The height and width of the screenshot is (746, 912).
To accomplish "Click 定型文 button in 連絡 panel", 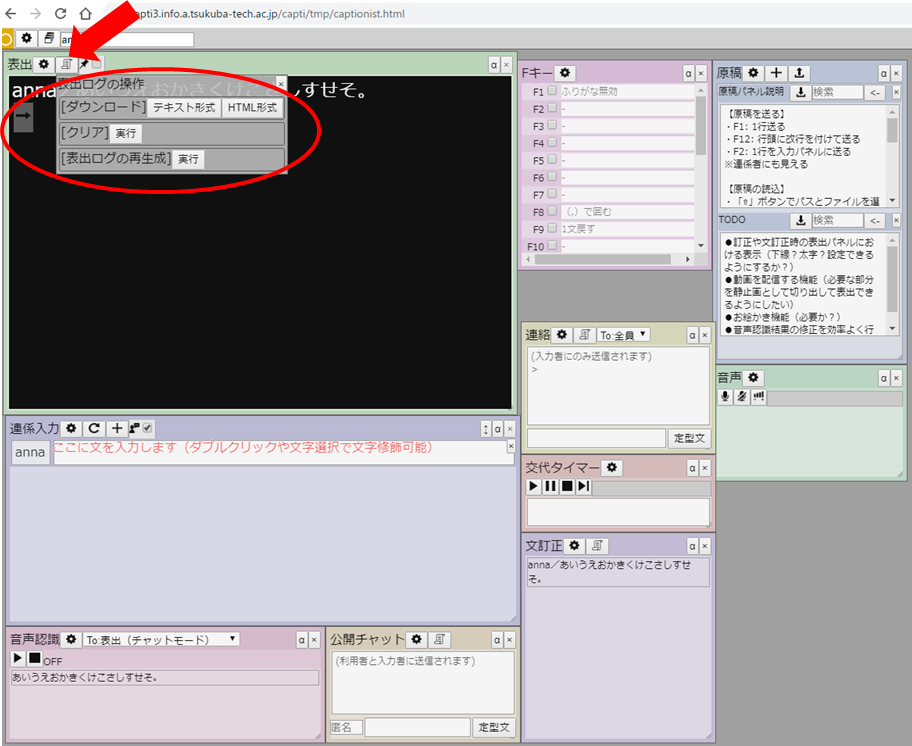I will (689, 438).
